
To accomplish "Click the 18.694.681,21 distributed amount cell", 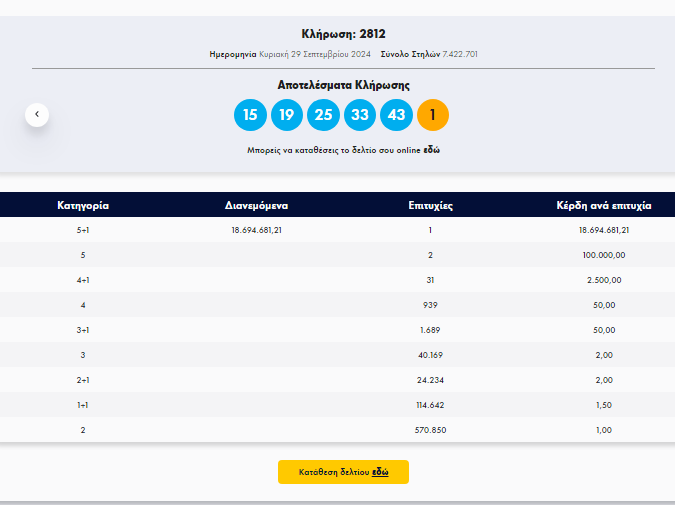I will (x=257, y=230).
